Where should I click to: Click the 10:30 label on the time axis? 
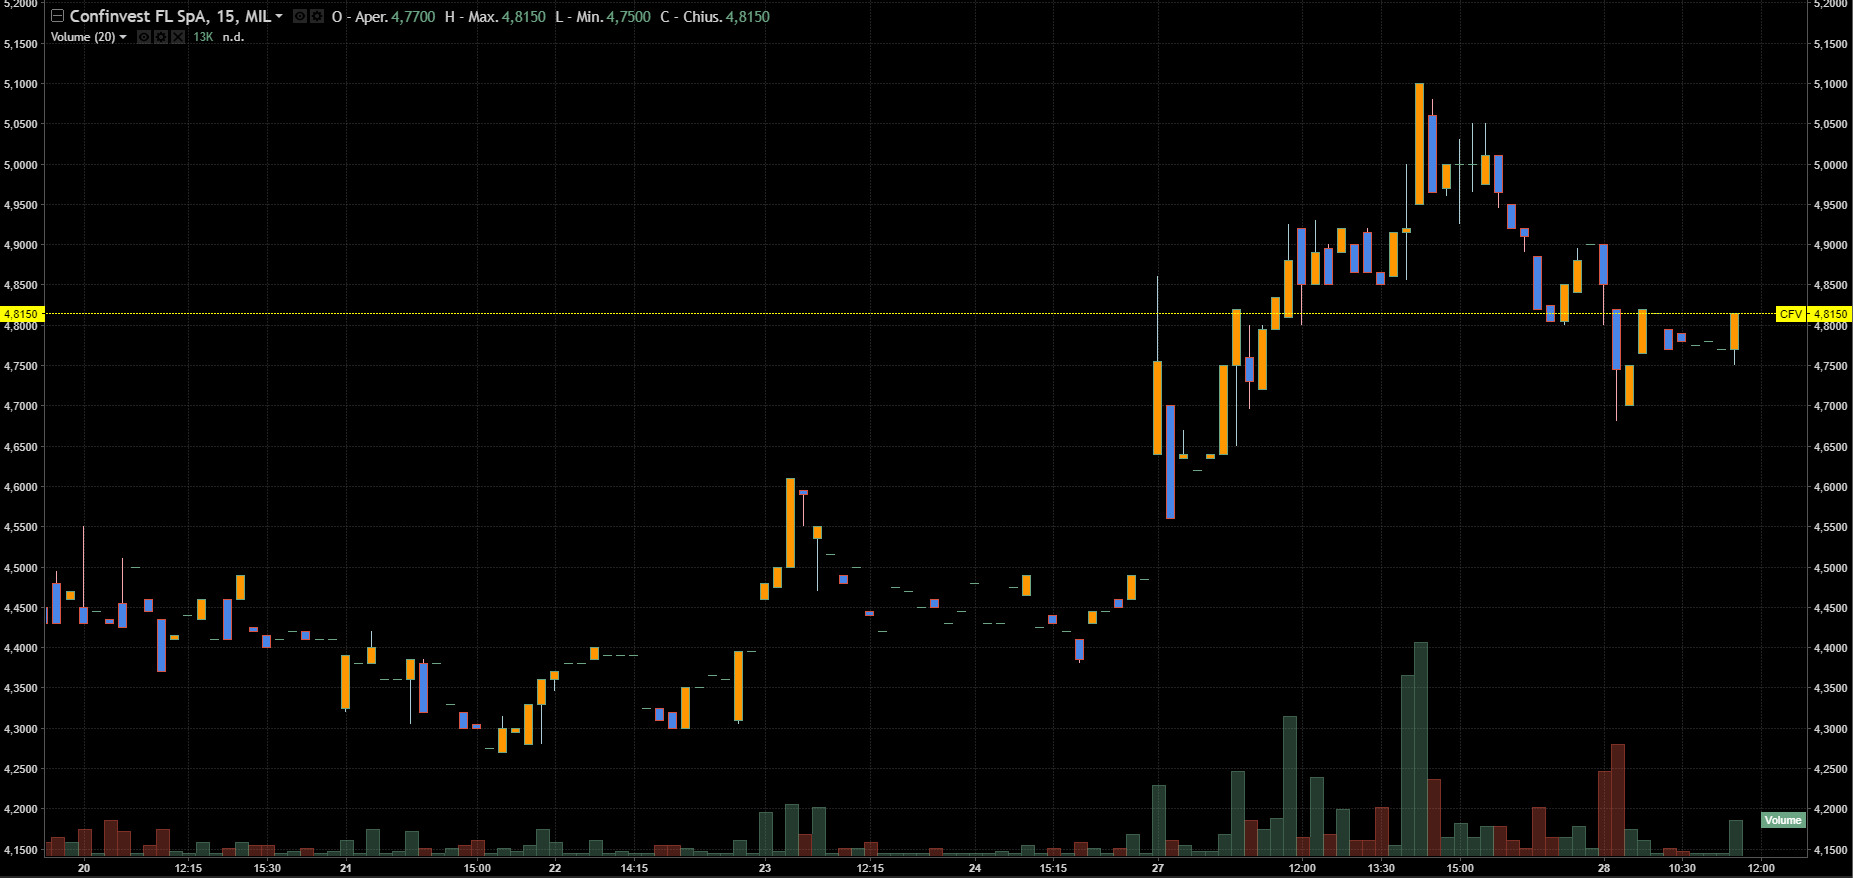(x=1682, y=868)
